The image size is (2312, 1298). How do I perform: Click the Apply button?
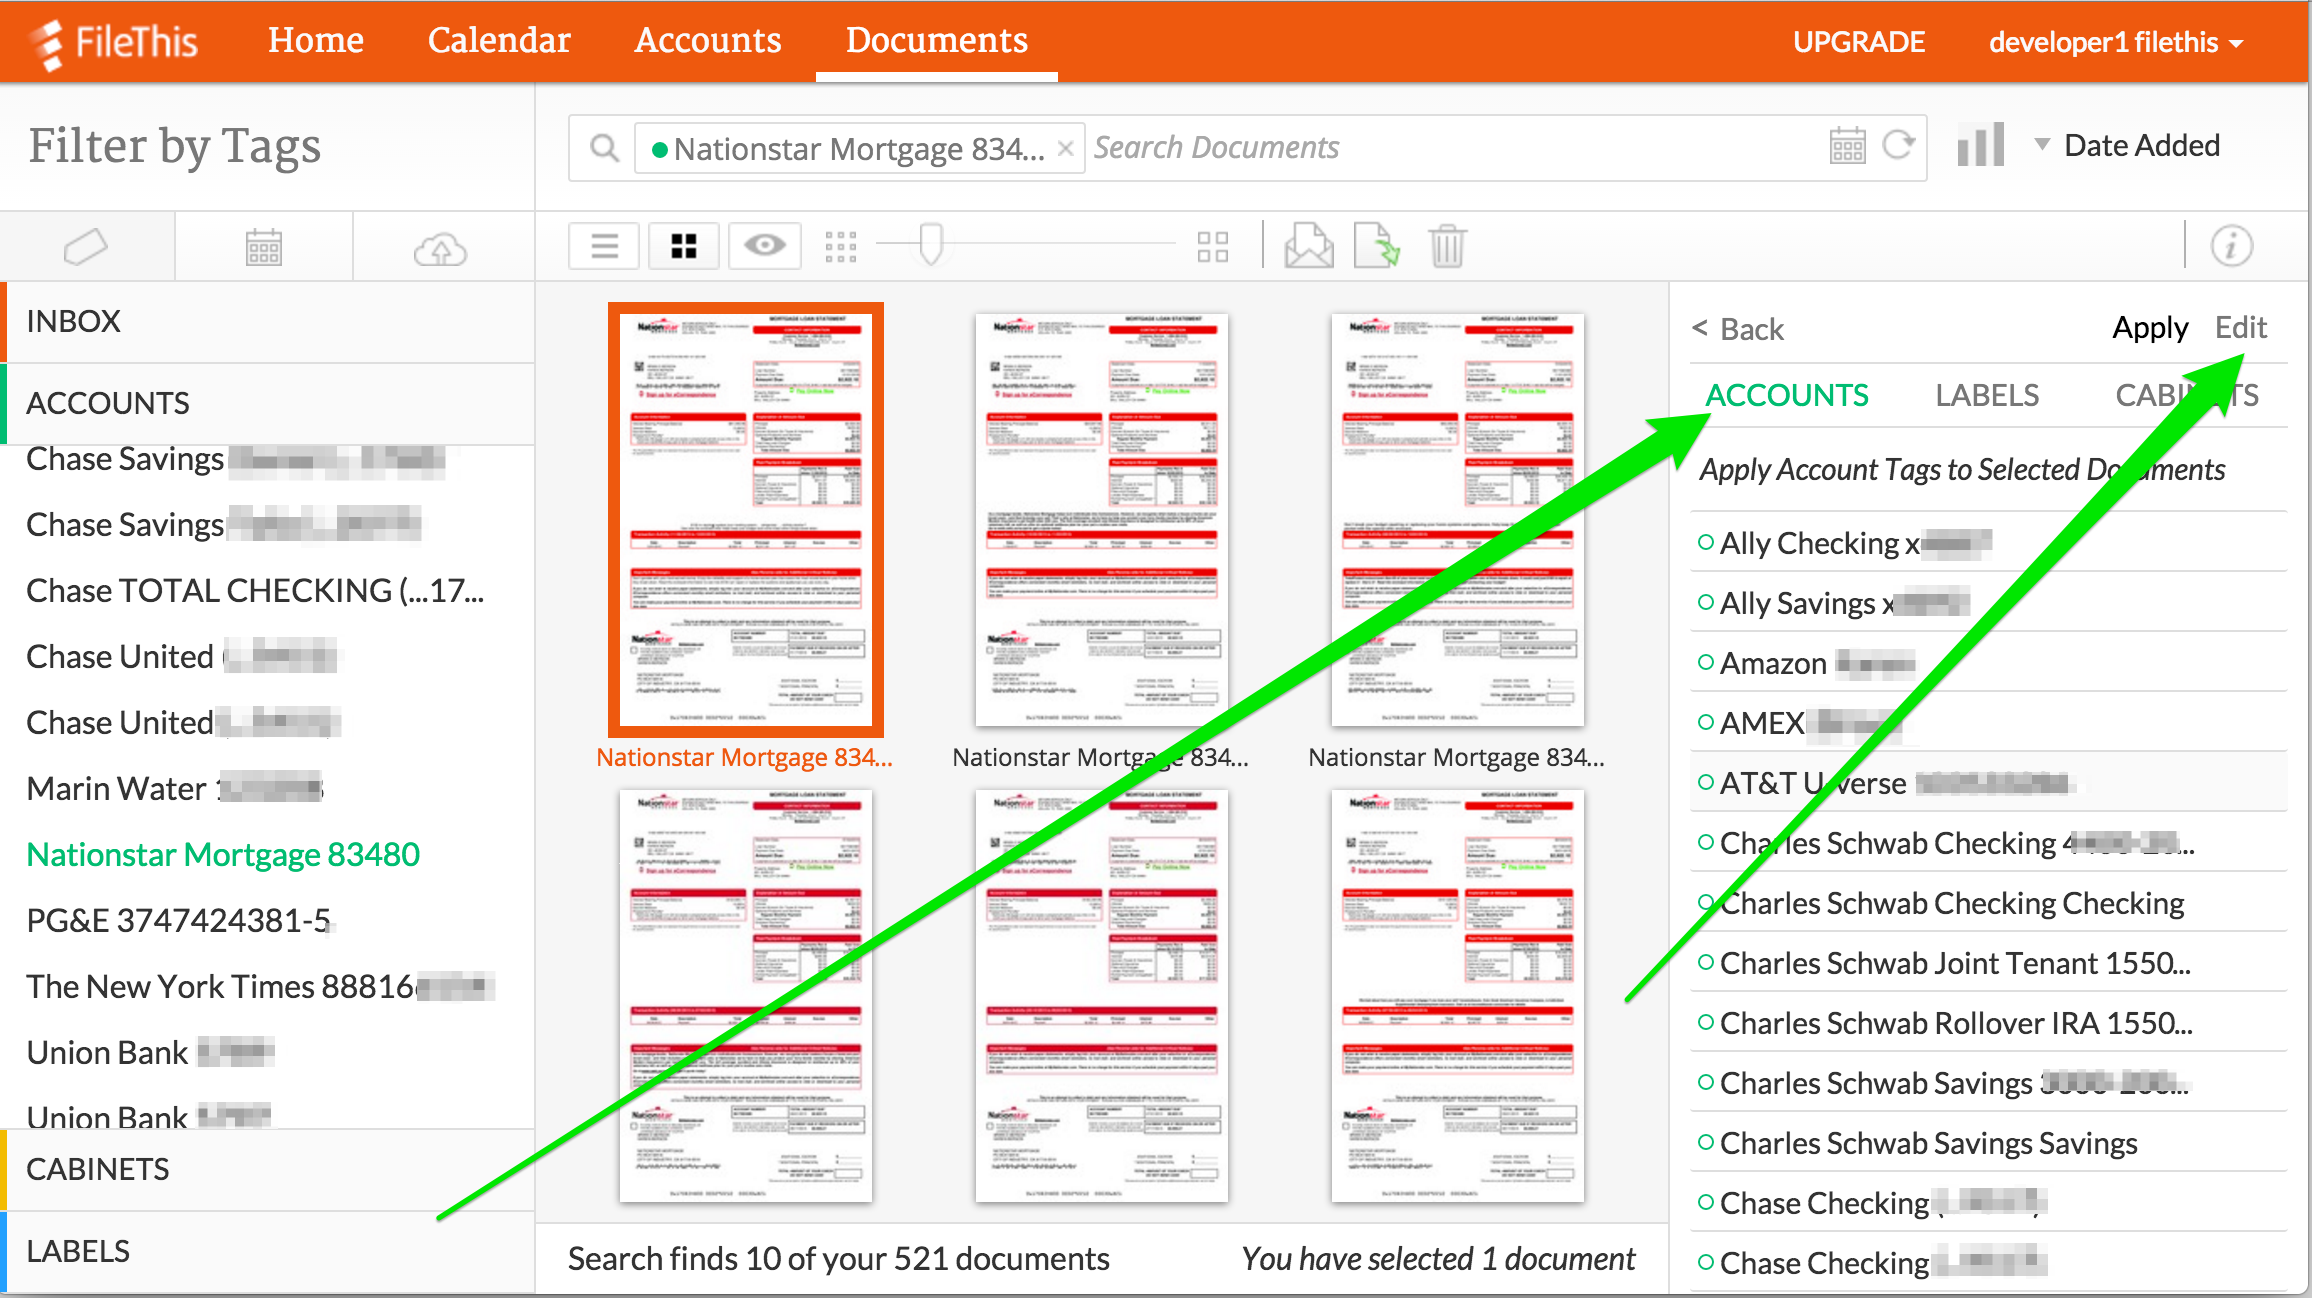2149,328
